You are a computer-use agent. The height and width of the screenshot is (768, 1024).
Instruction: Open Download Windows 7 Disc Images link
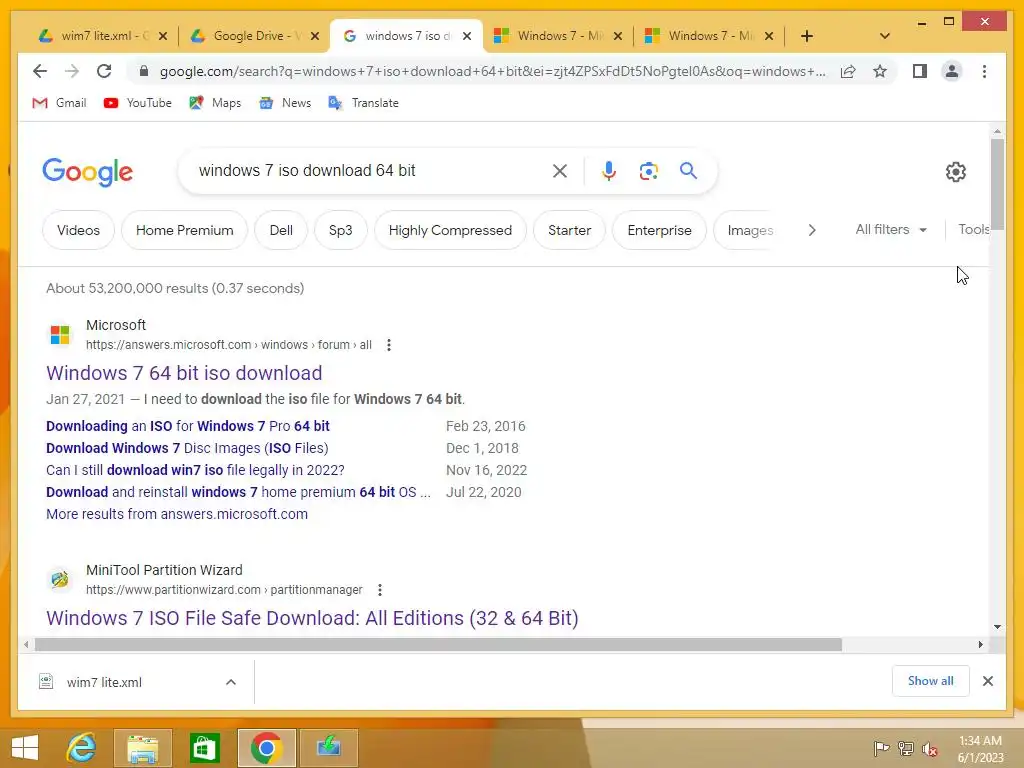point(187,448)
